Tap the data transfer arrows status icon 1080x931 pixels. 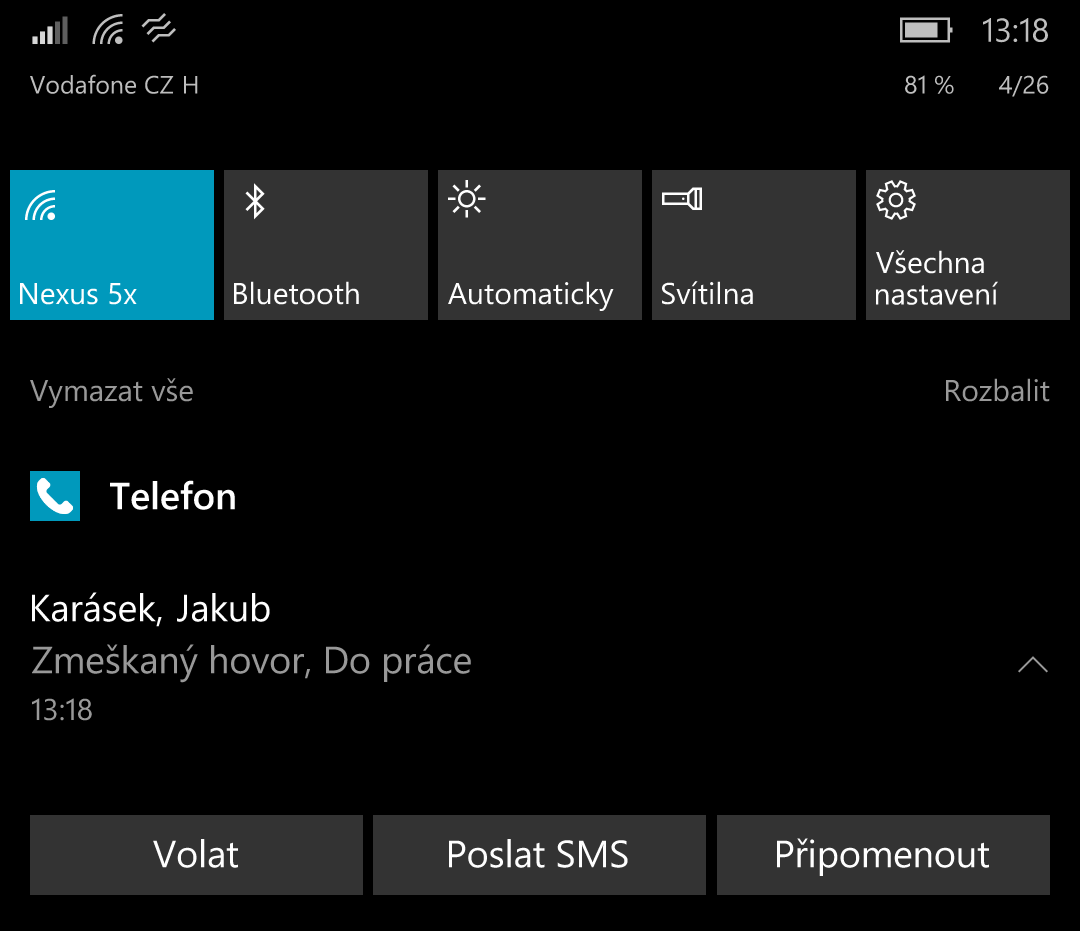158,30
